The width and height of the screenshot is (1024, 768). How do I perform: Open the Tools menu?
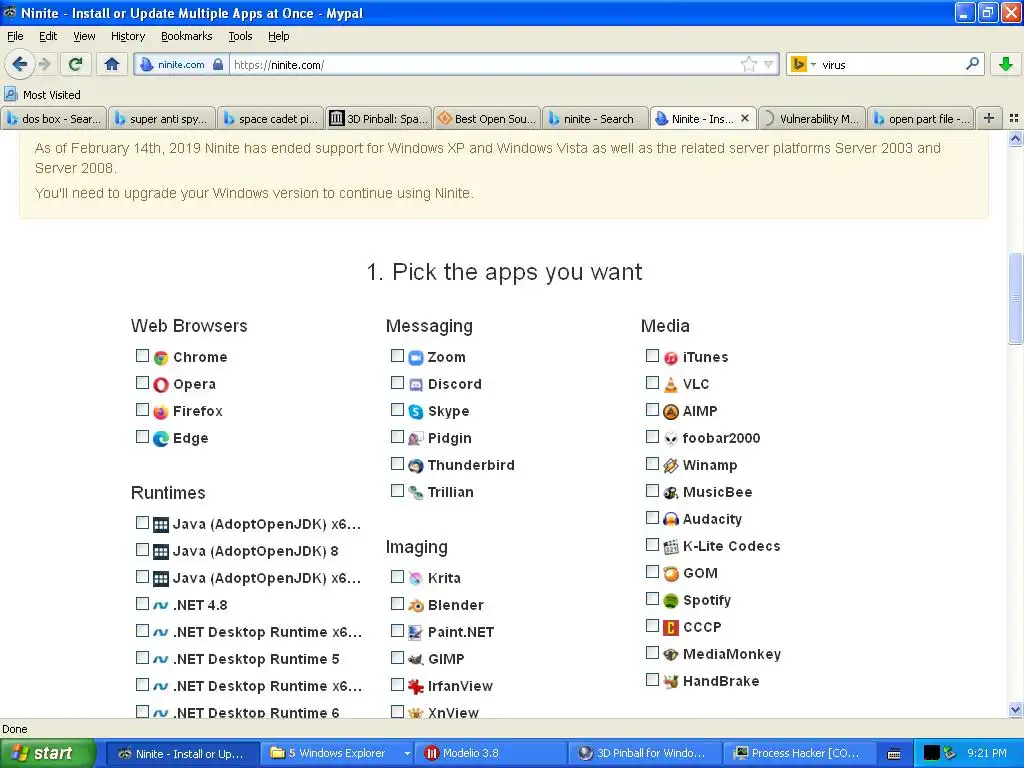pos(240,37)
